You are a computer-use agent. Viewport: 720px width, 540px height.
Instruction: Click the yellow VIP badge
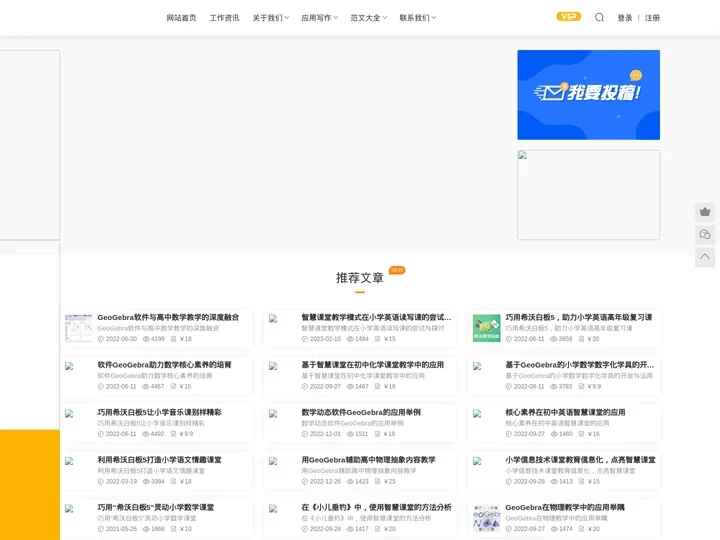(568, 17)
